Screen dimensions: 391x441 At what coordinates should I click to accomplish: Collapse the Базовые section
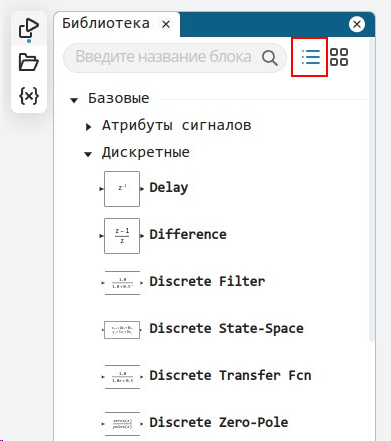pyautogui.click(x=74, y=100)
